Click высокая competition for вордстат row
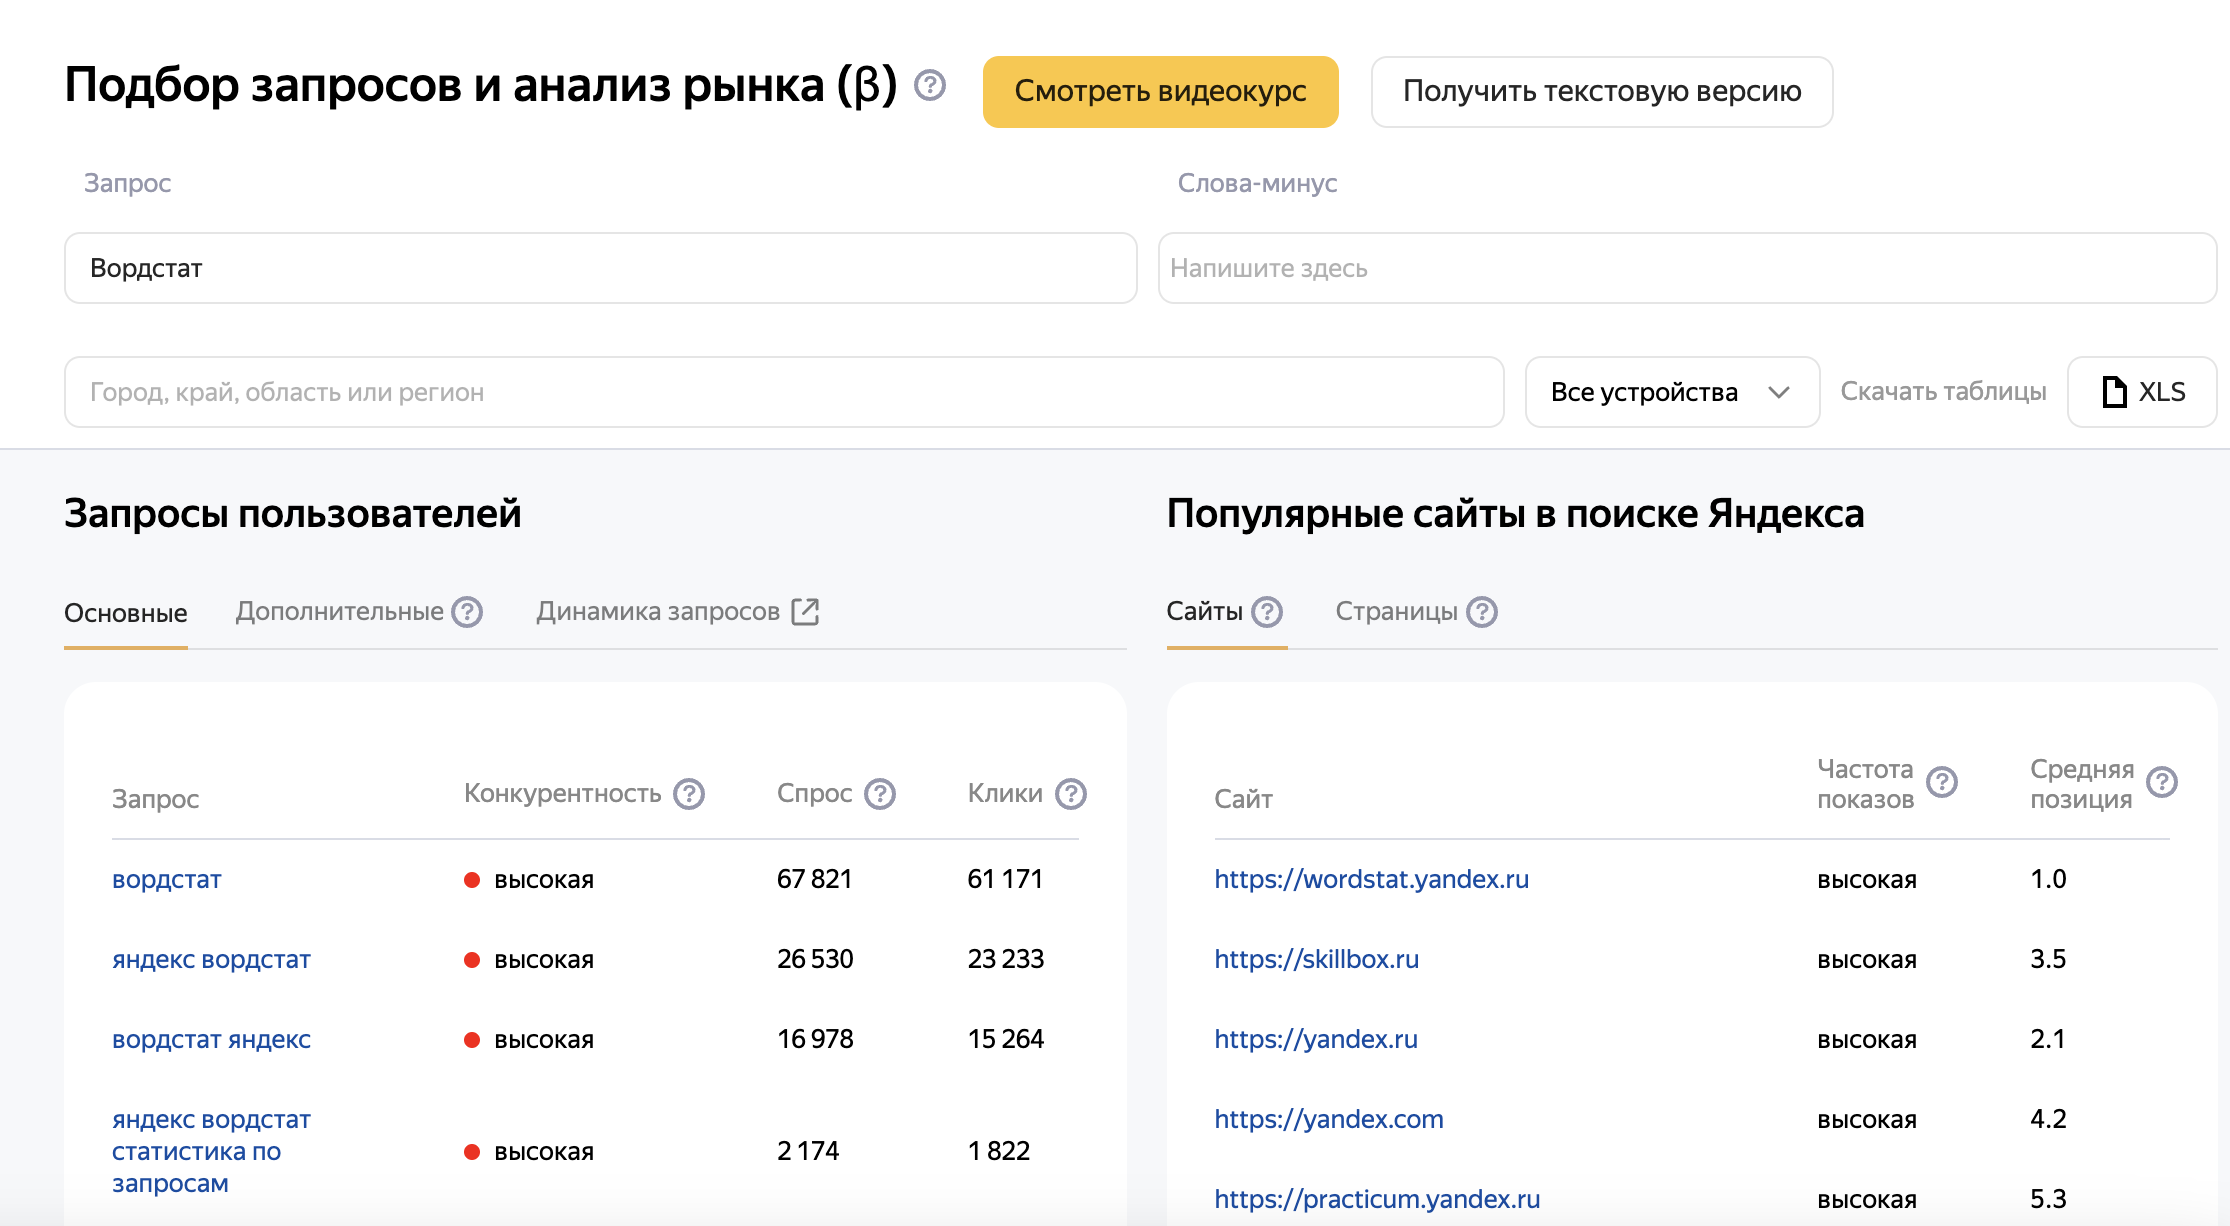The image size is (2230, 1226). click(544, 880)
